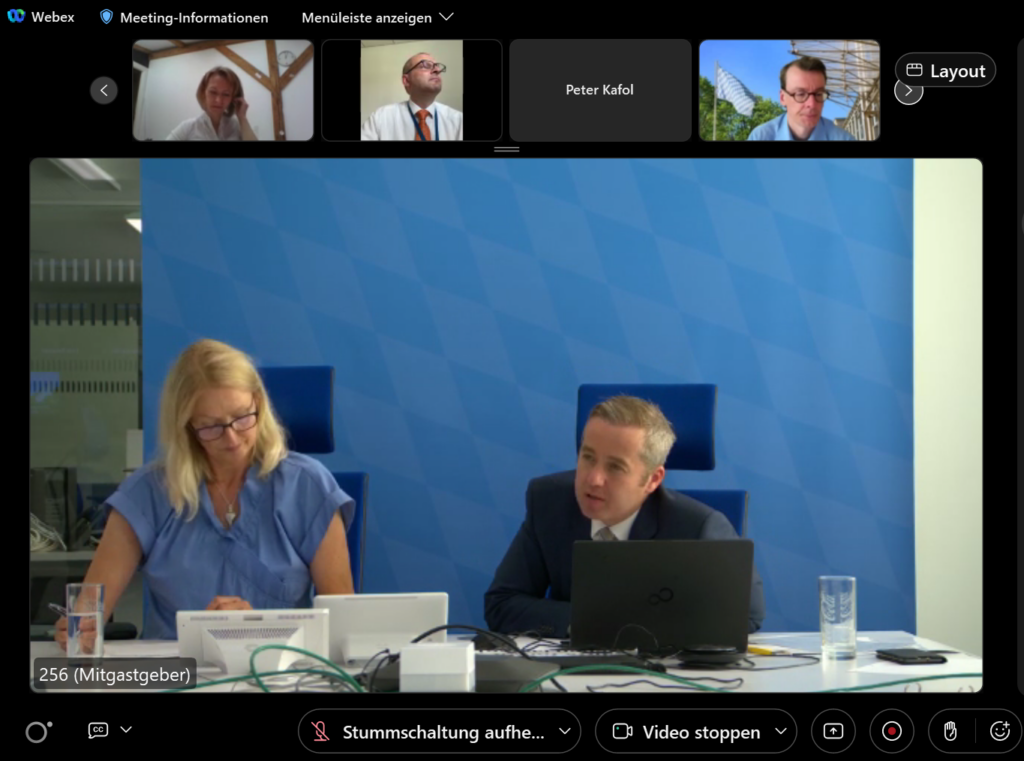This screenshot has width=1024, height=761.
Task: Click the share content icon
Action: pyautogui.click(x=833, y=731)
